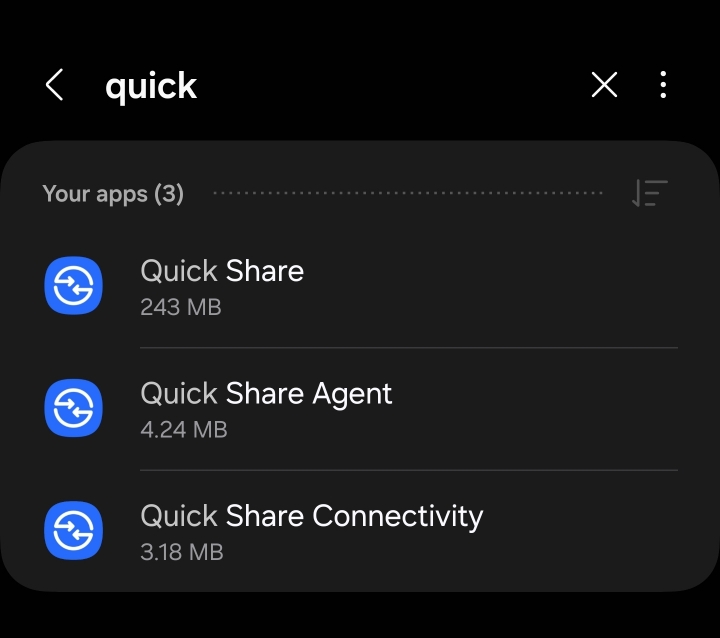Tap empty space right of Quick Share
Viewport: 720px width, 638px height.
[x=491, y=287]
